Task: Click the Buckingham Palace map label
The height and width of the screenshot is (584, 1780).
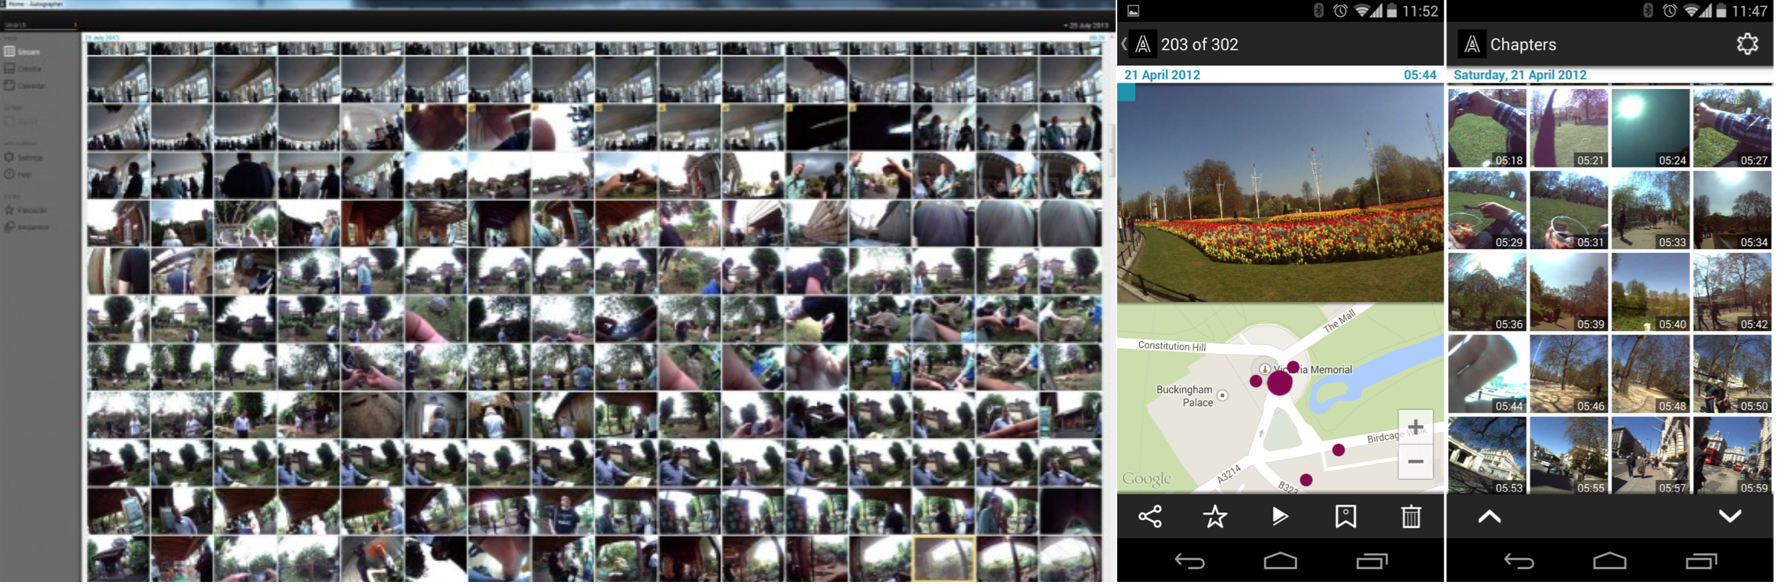Action: pos(1185,396)
